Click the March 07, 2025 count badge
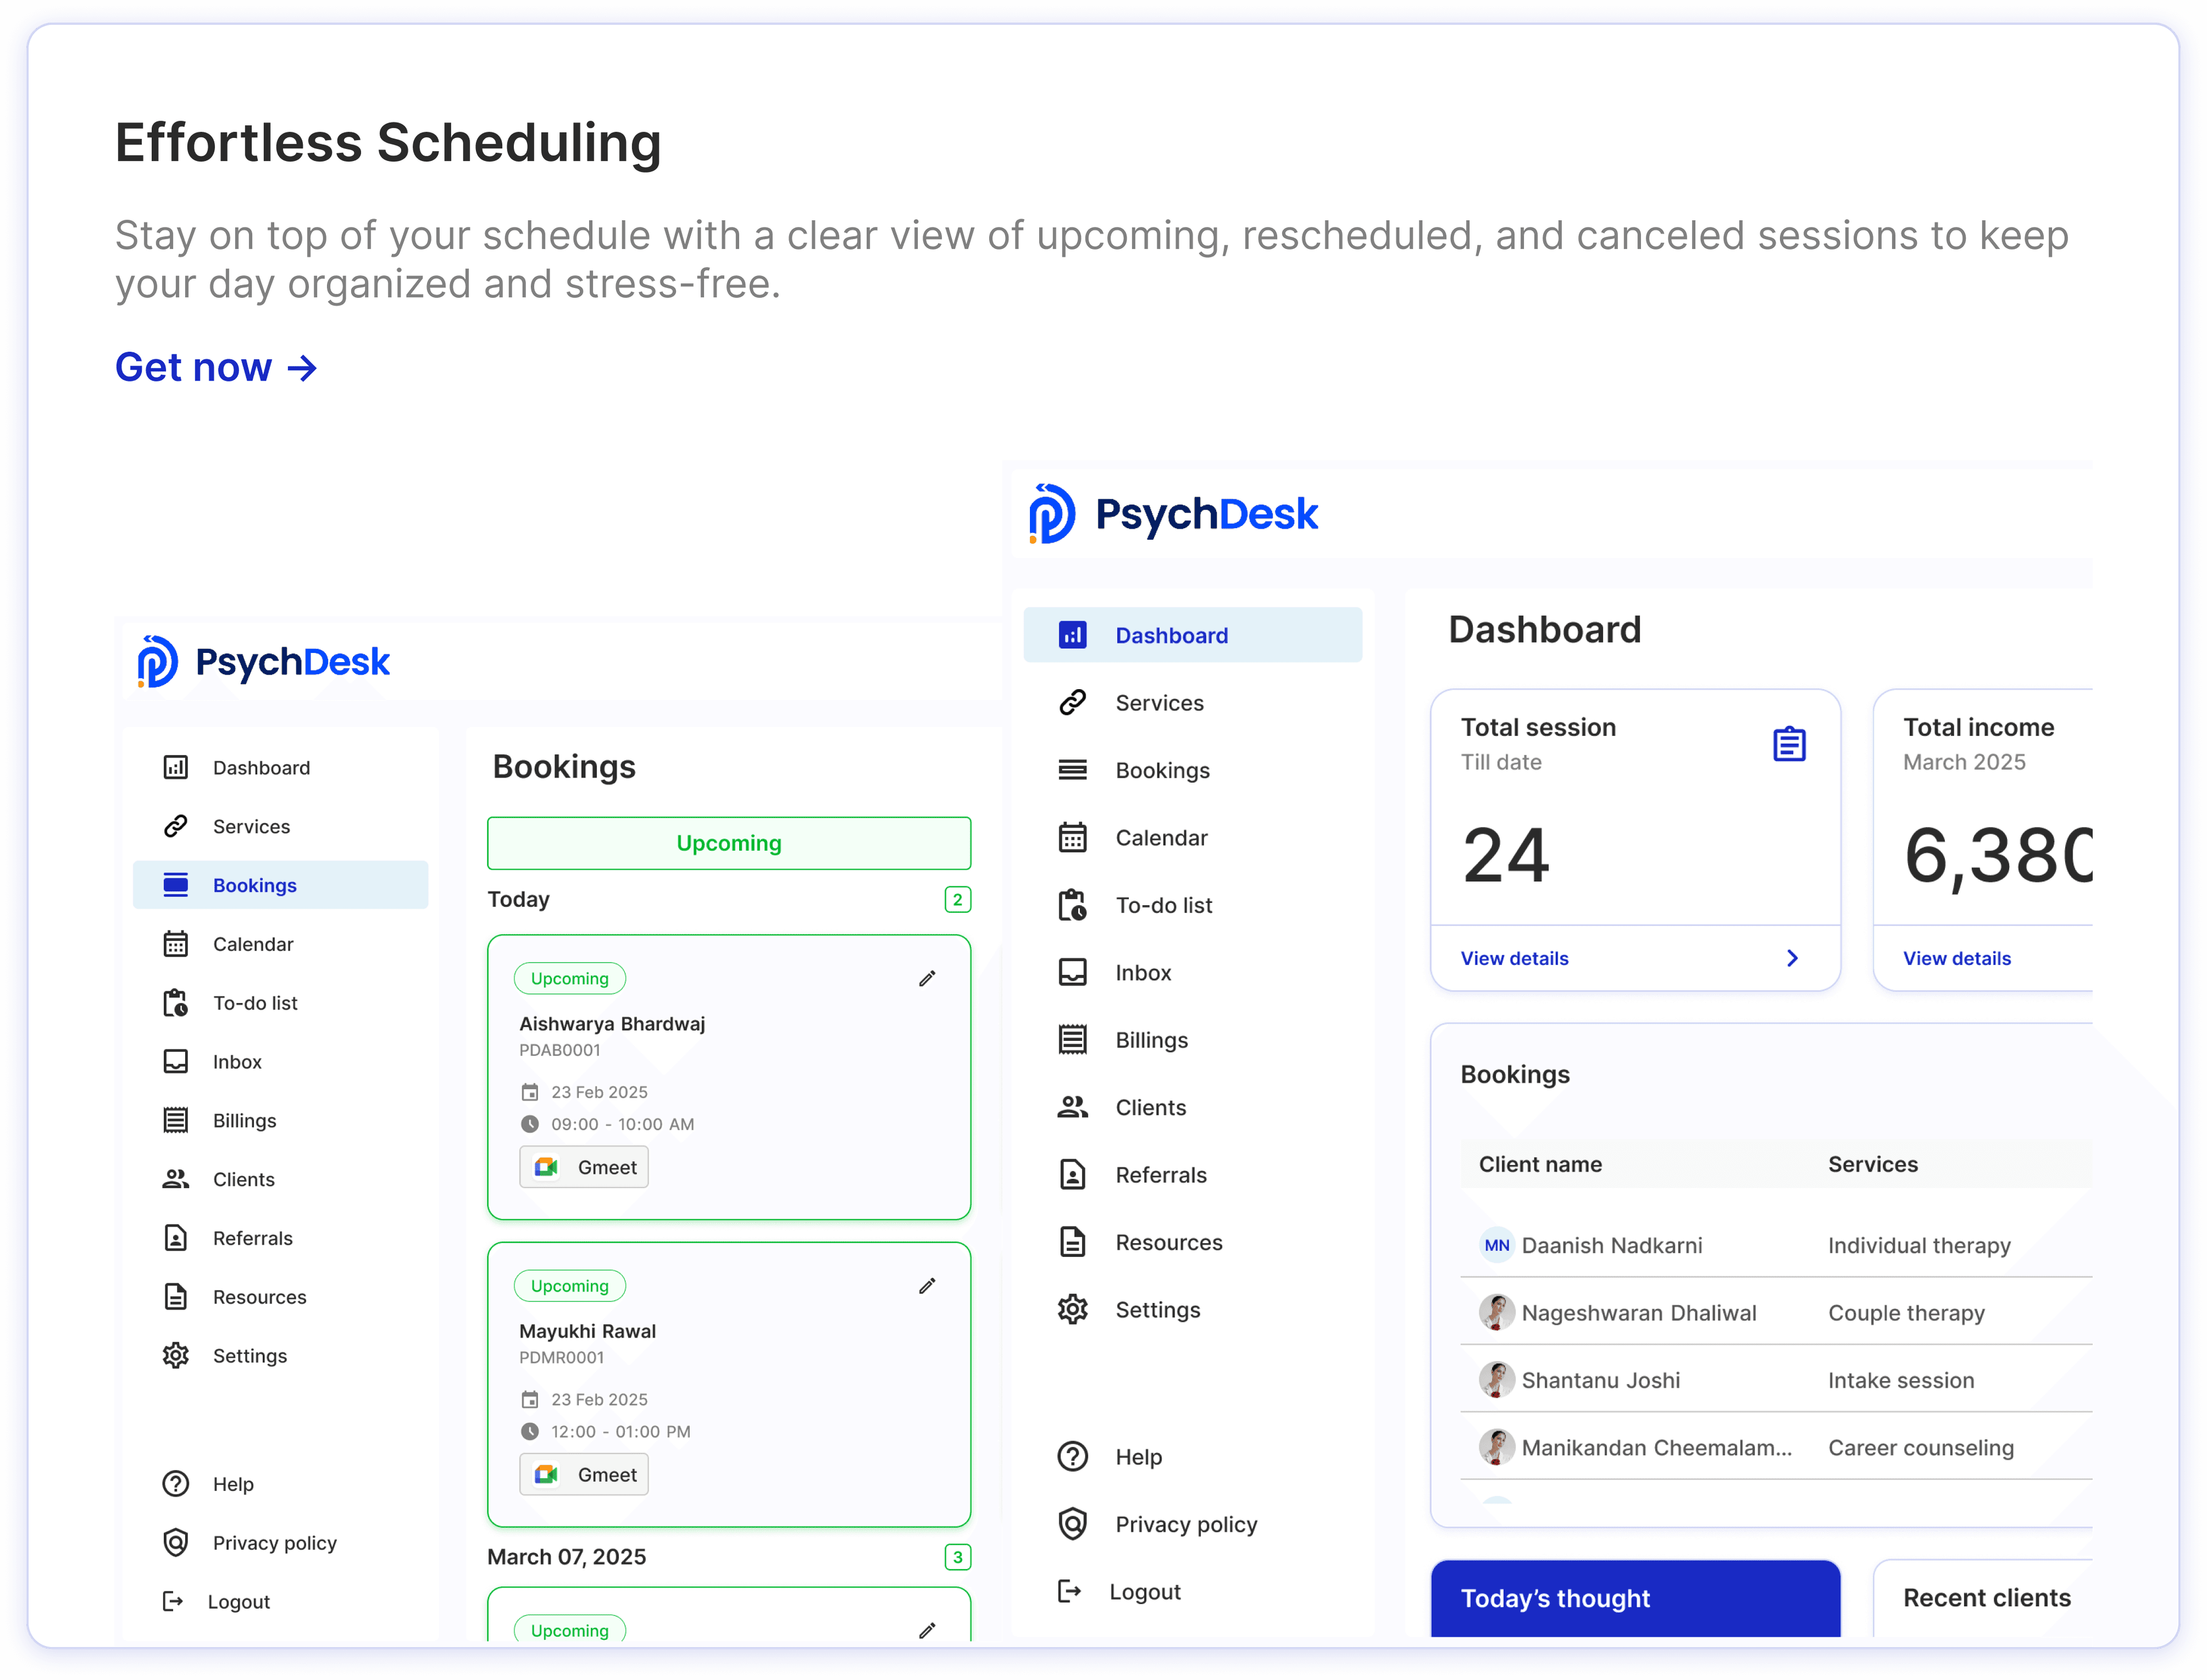 [x=957, y=1557]
